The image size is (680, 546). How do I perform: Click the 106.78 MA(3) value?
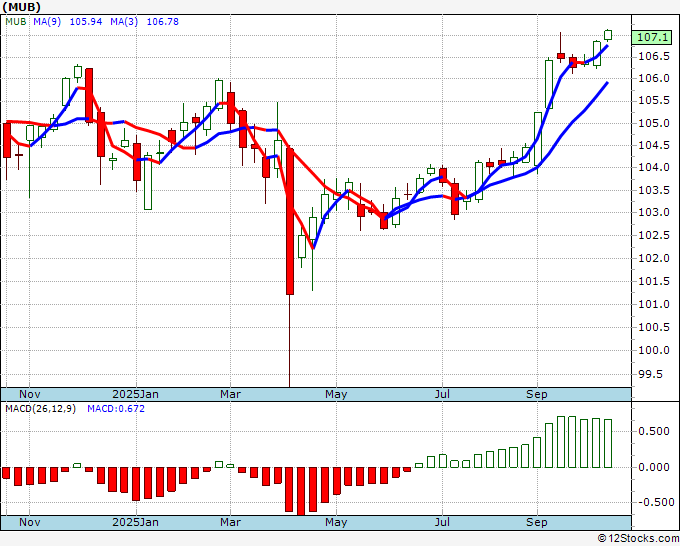point(163,22)
